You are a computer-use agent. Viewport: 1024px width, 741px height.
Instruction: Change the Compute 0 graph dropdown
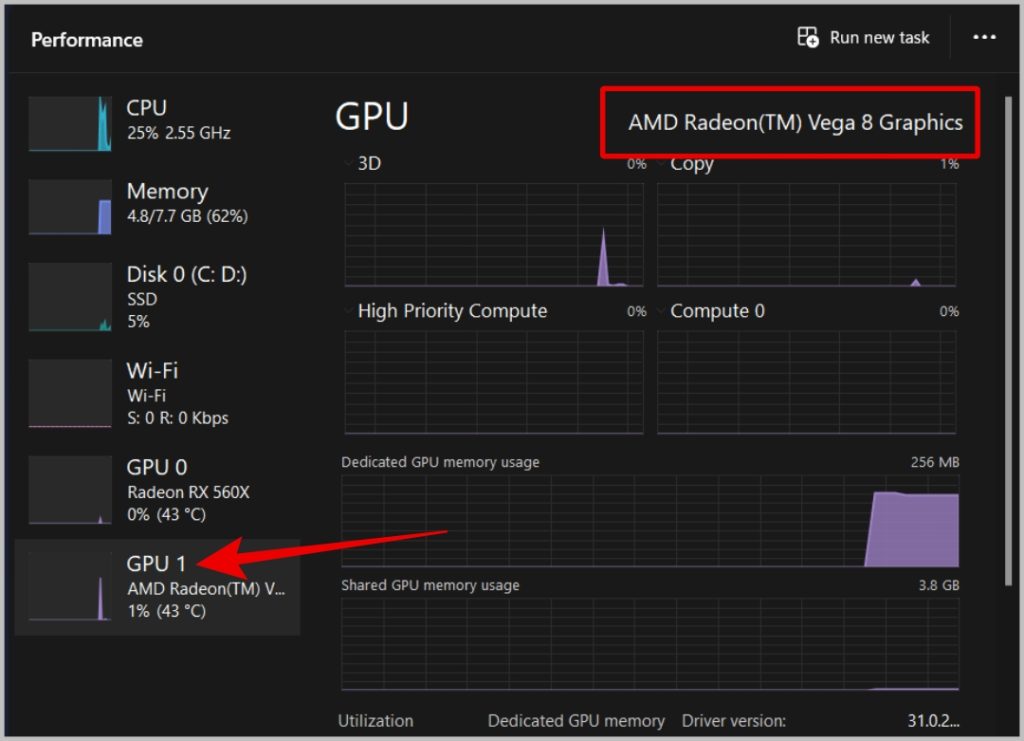(663, 311)
